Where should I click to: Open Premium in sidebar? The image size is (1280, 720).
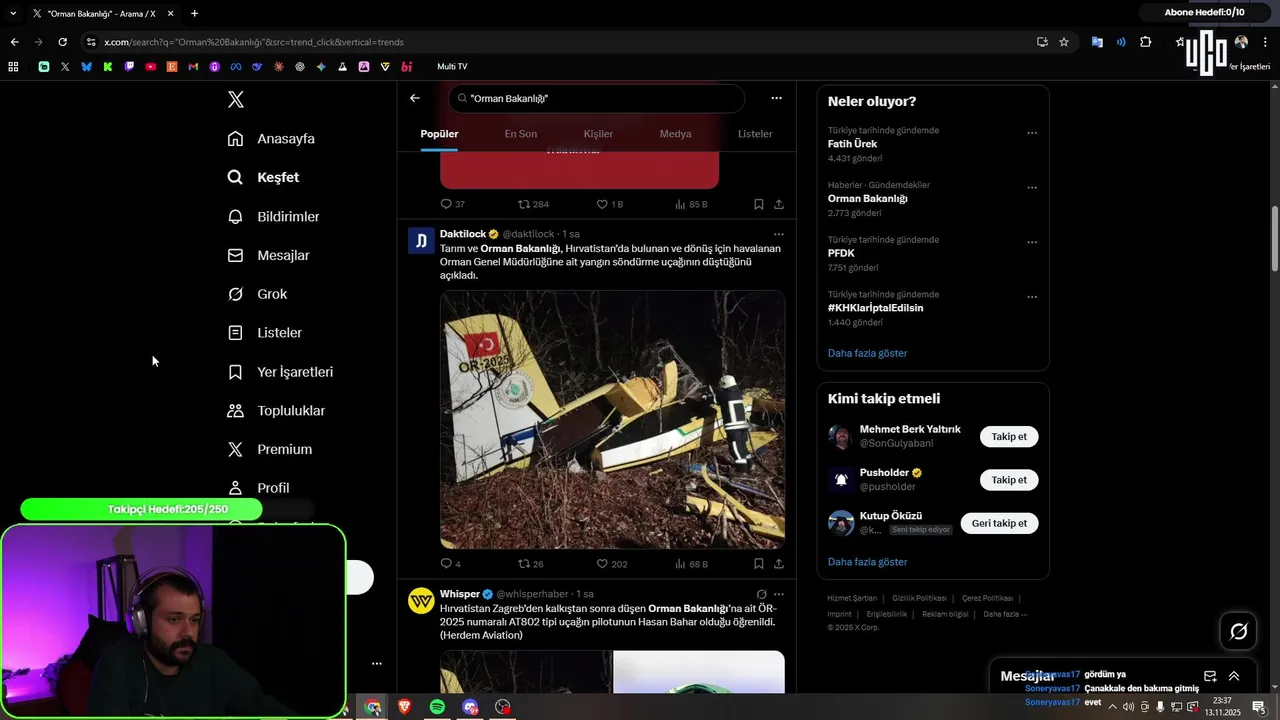pos(270,449)
